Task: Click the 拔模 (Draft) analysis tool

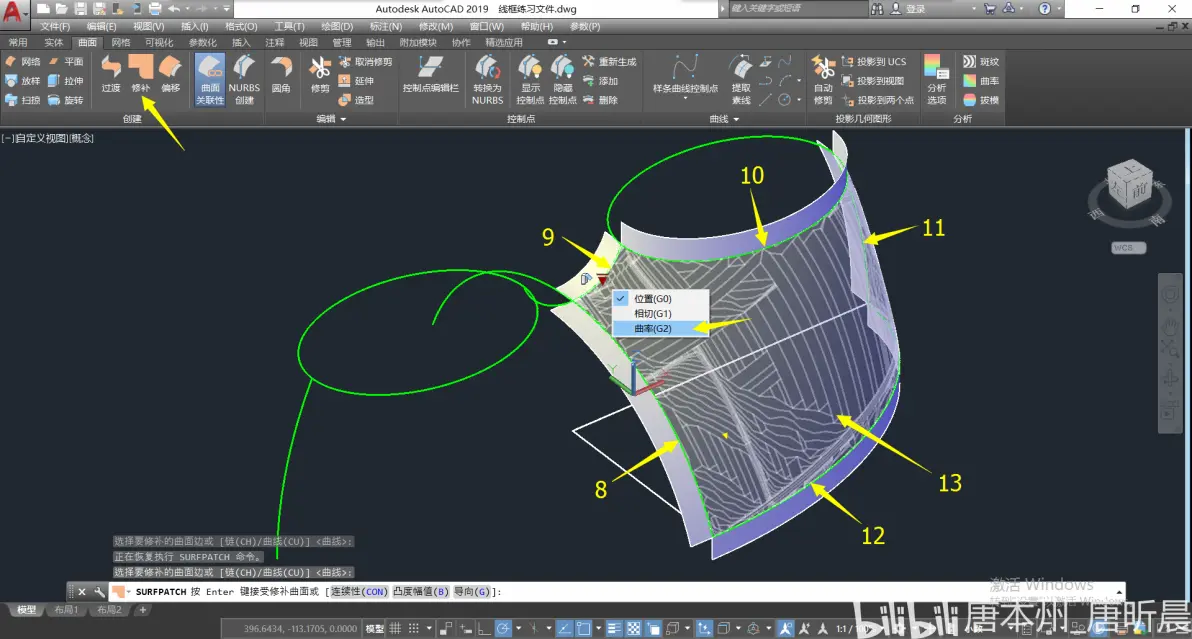Action: pyautogui.click(x=981, y=100)
